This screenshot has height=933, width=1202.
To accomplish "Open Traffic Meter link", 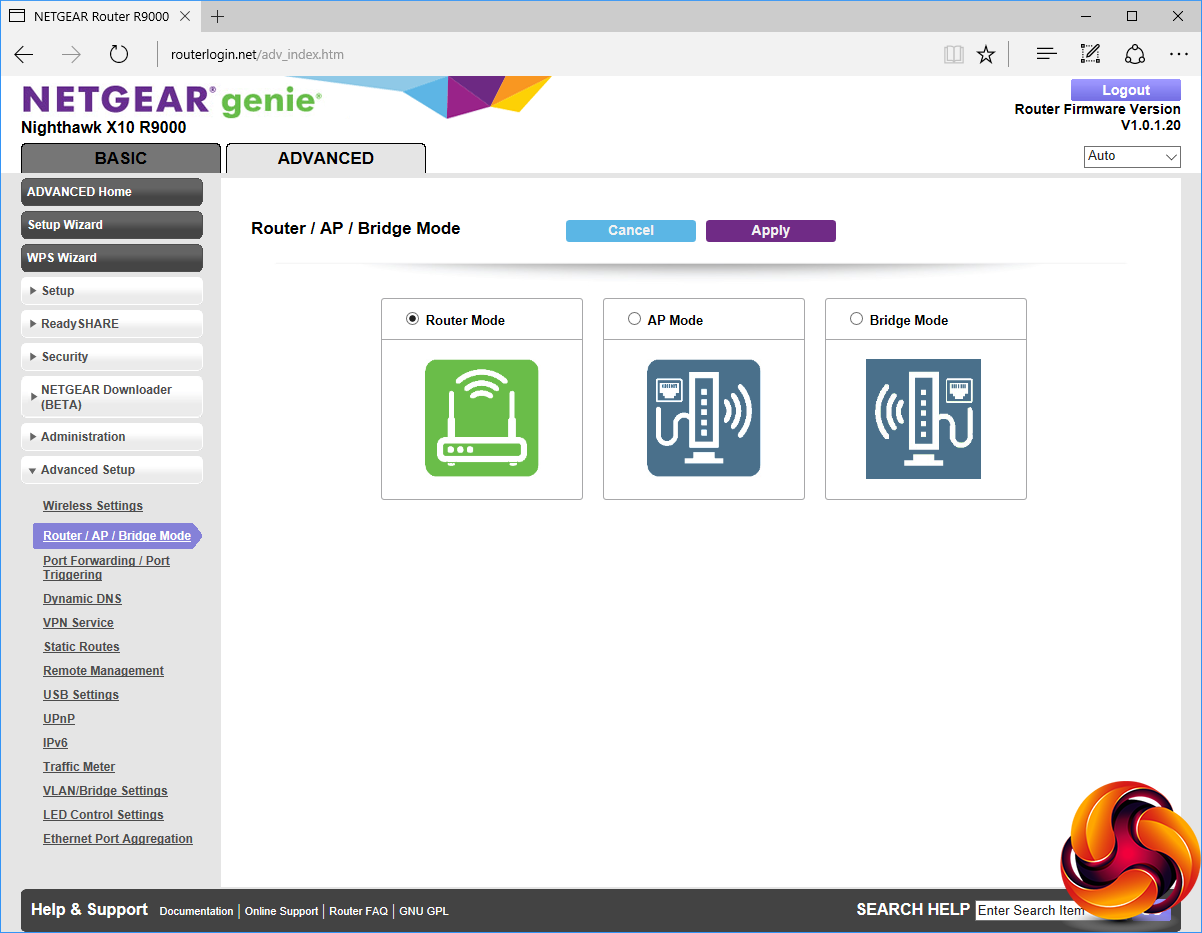I will (x=79, y=767).
